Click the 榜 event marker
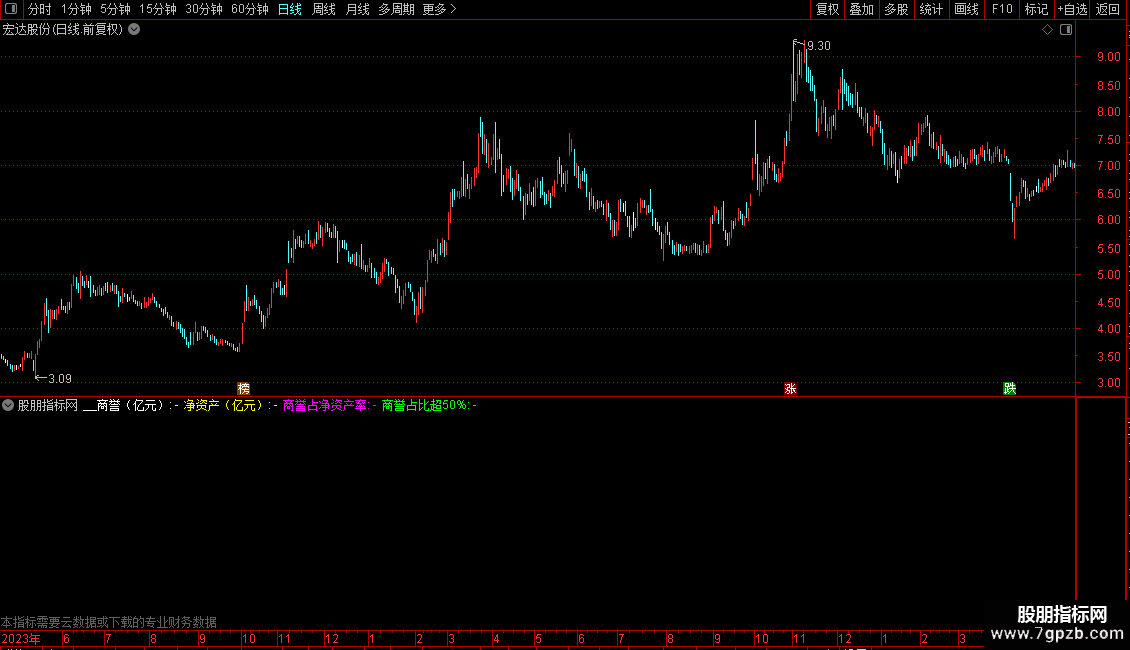Viewport: 1130px width, 650px height. (x=244, y=388)
